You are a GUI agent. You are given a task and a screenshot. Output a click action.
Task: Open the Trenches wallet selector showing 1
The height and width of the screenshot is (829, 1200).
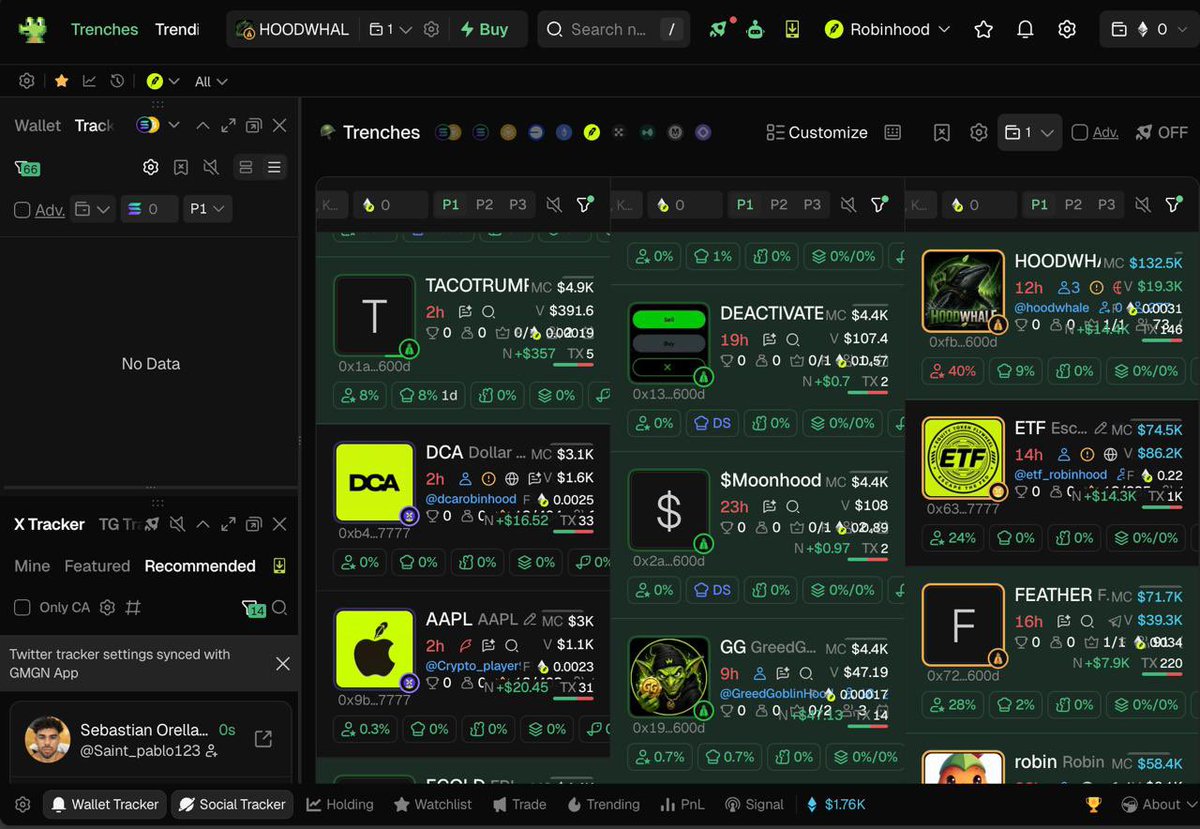1029,132
